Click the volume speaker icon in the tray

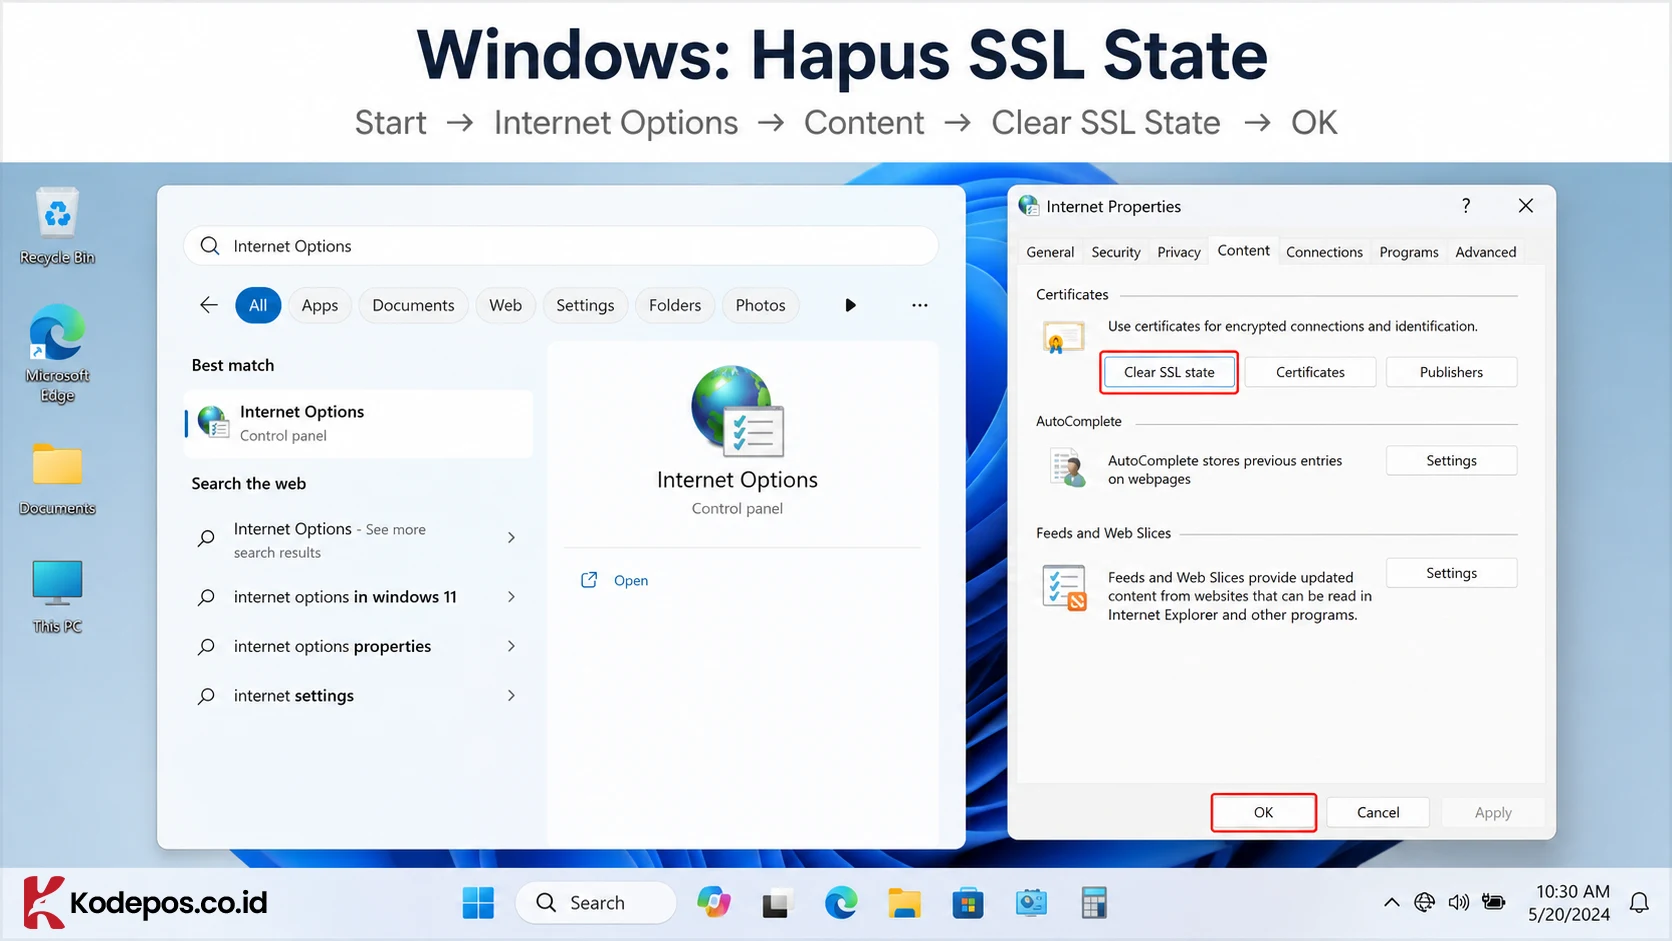[1459, 903]
